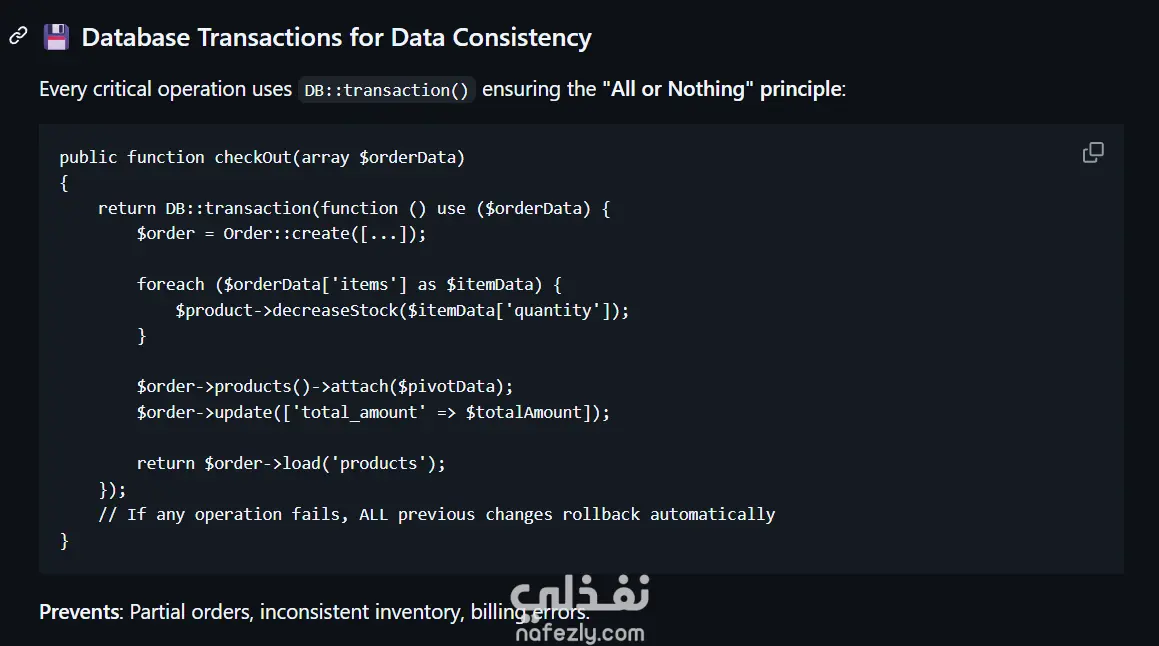The height and width of the screenshot is (646, 1159).
Task: Click the '$order = Order::create' line
Action: (281, 233)
